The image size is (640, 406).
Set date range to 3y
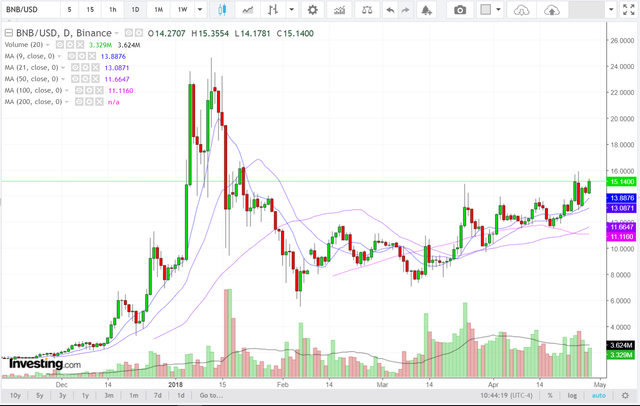pos(62,395)
